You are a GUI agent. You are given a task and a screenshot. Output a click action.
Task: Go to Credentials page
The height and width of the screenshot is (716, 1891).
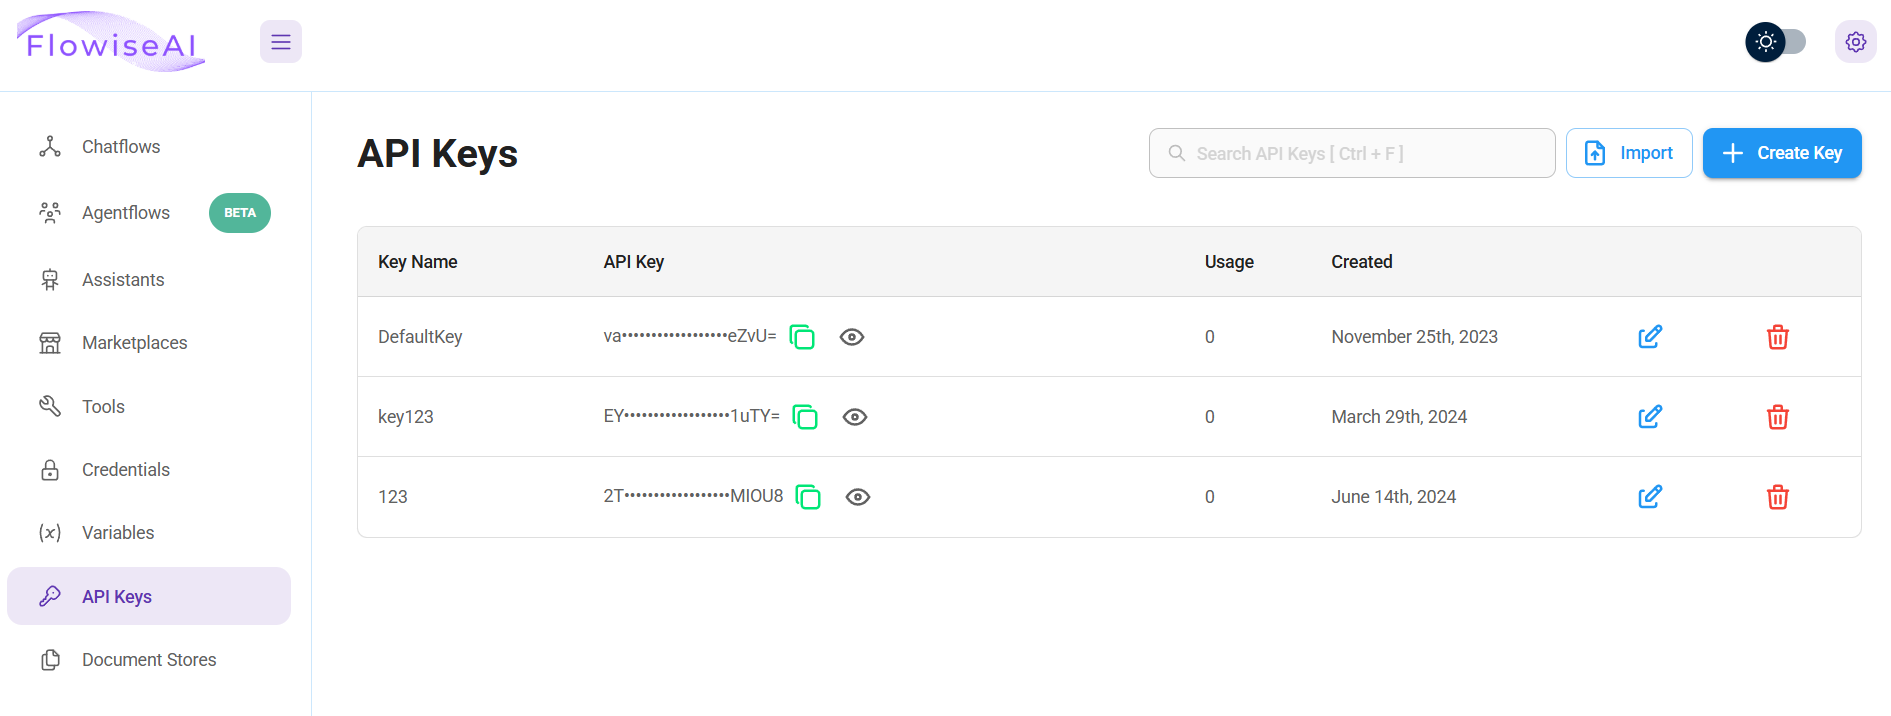click(125, 470)
